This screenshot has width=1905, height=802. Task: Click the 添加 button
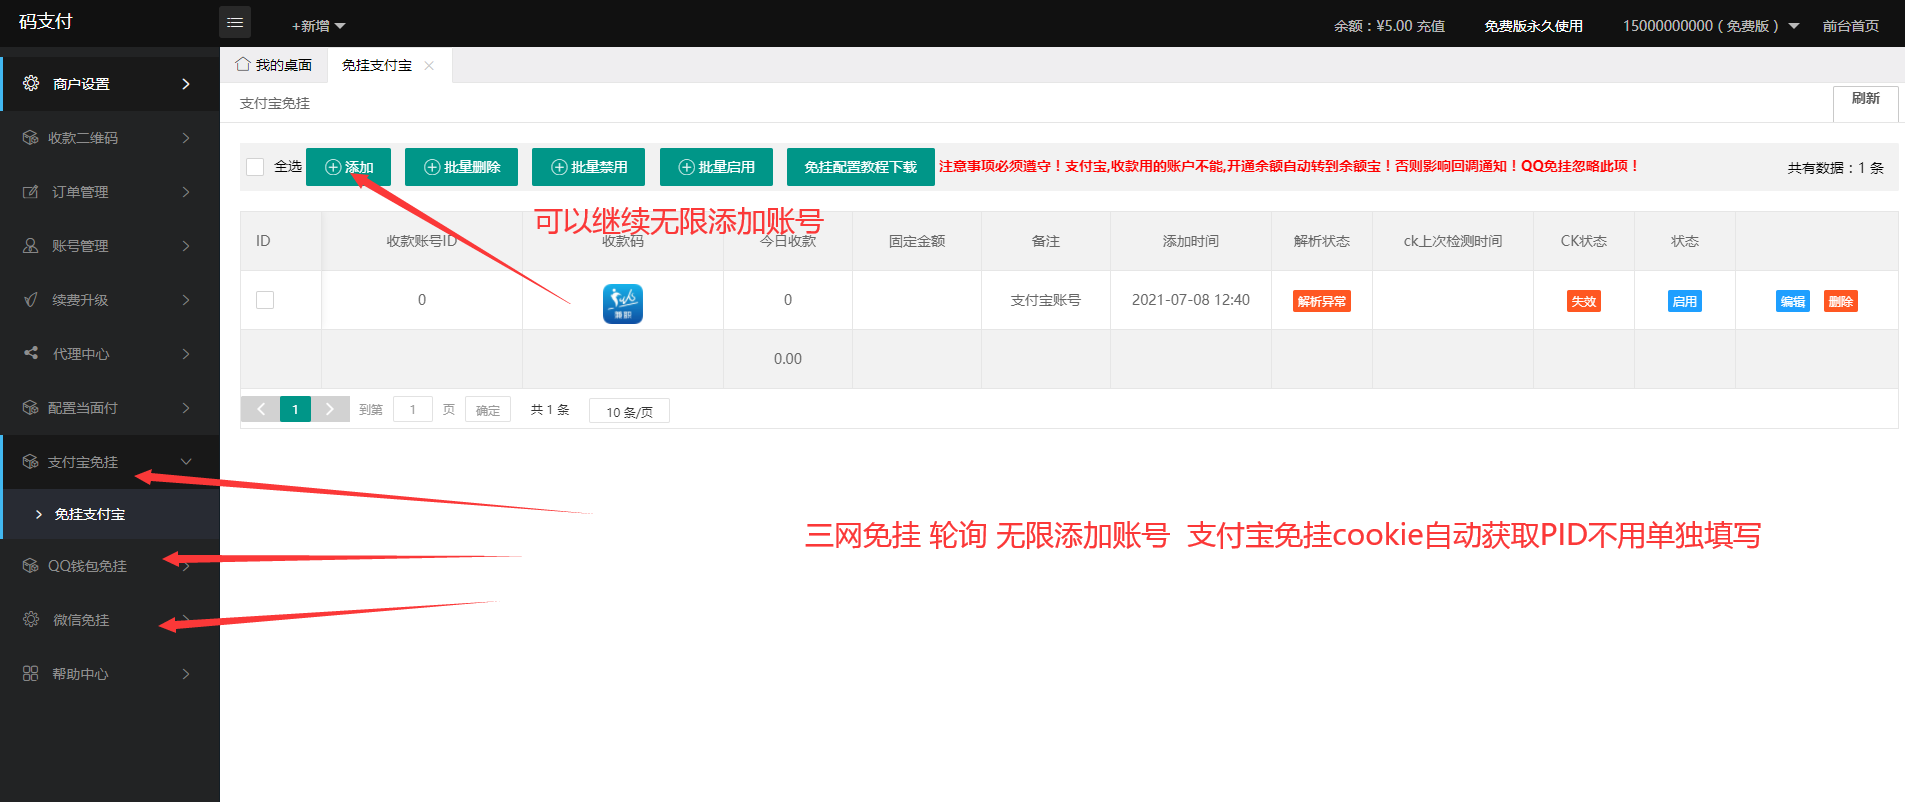(x=348, y=167)
